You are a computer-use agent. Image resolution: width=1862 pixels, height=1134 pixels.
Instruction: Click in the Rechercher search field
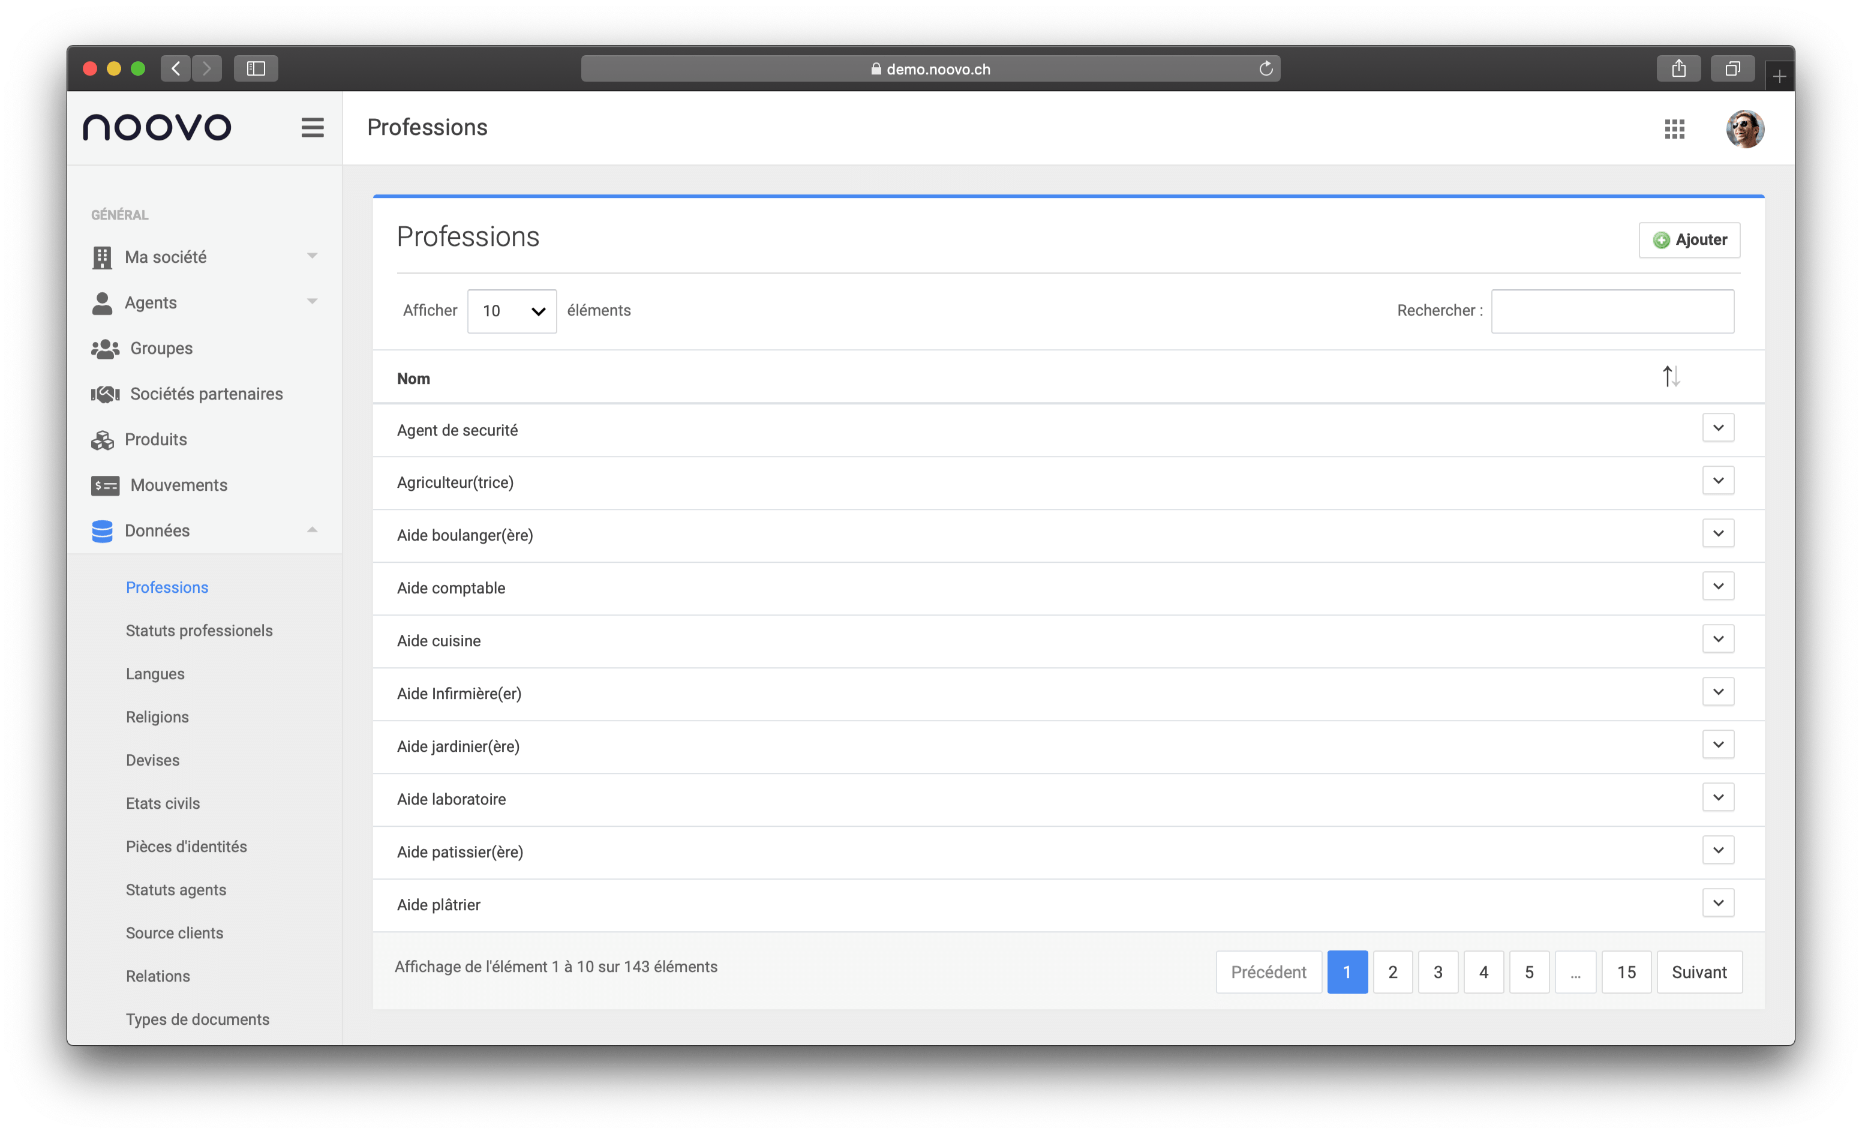[x=1612, y=311]
